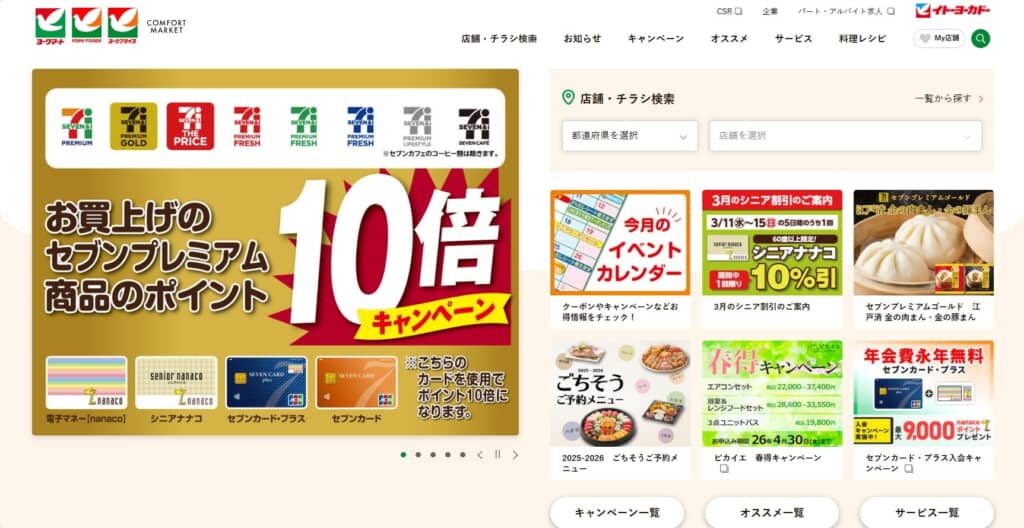Pause the banner carousel
Image resolution: width=1024 pixels, height=528 pixels.
pyautogui.click(x=498, y=455)
